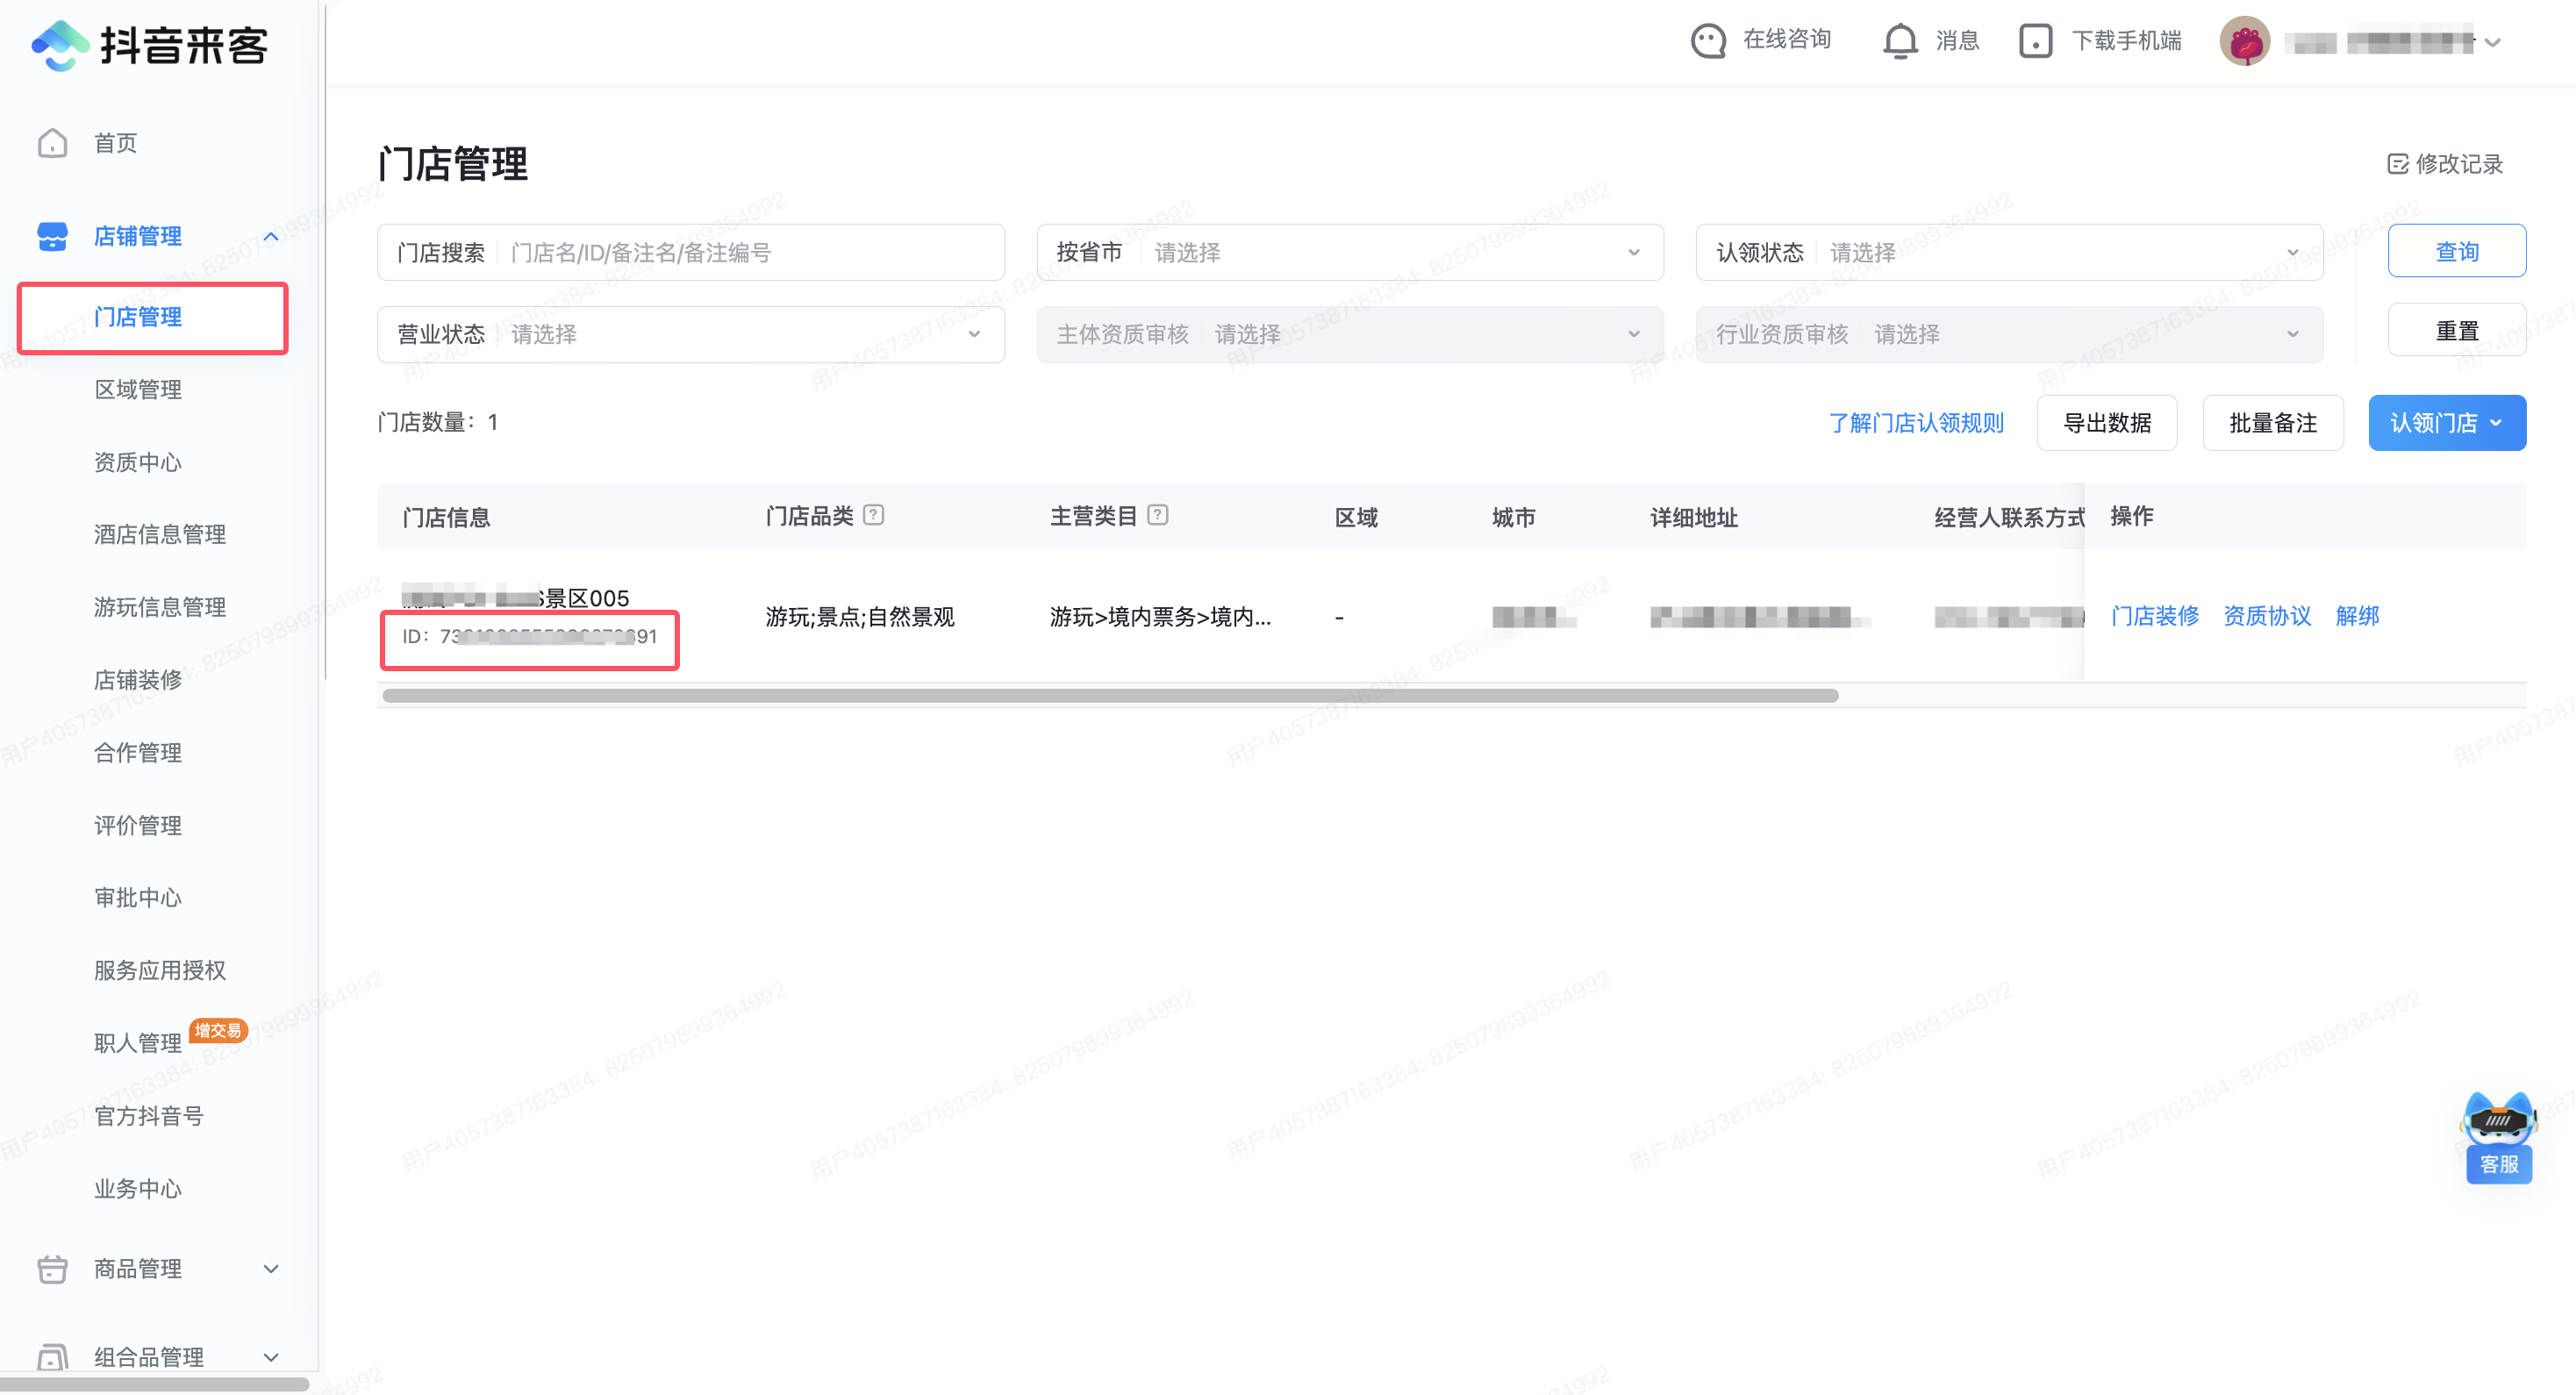Open the 按省市 province dropdown

coord(1349,252)
